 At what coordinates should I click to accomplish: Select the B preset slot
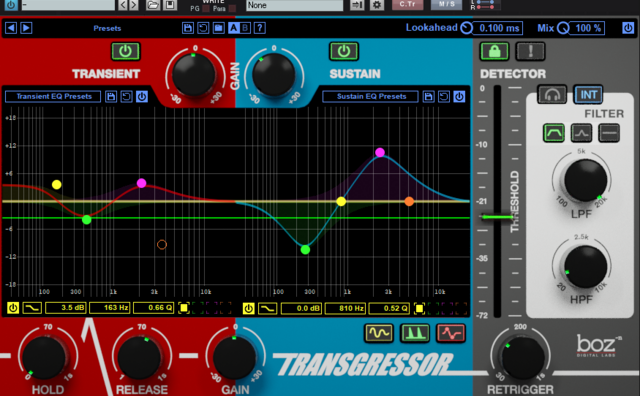click(x=245, y=28)
